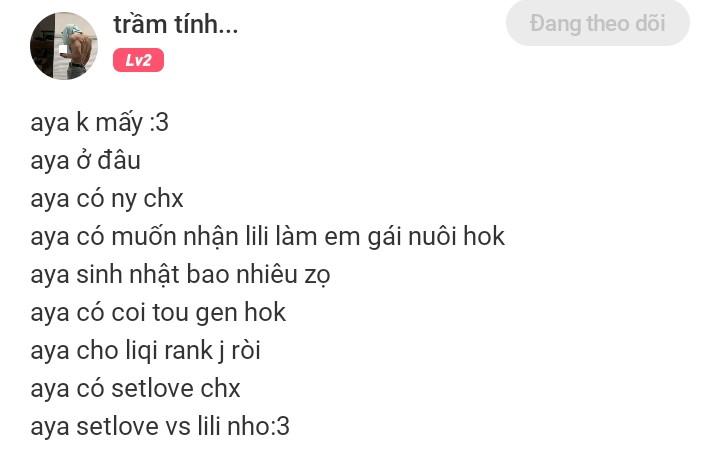The height and width of the screenshot is (462, 720).
Task: Click the line 'aya cho liqi rank j ròi'
Action: click(x=146, y=351)
